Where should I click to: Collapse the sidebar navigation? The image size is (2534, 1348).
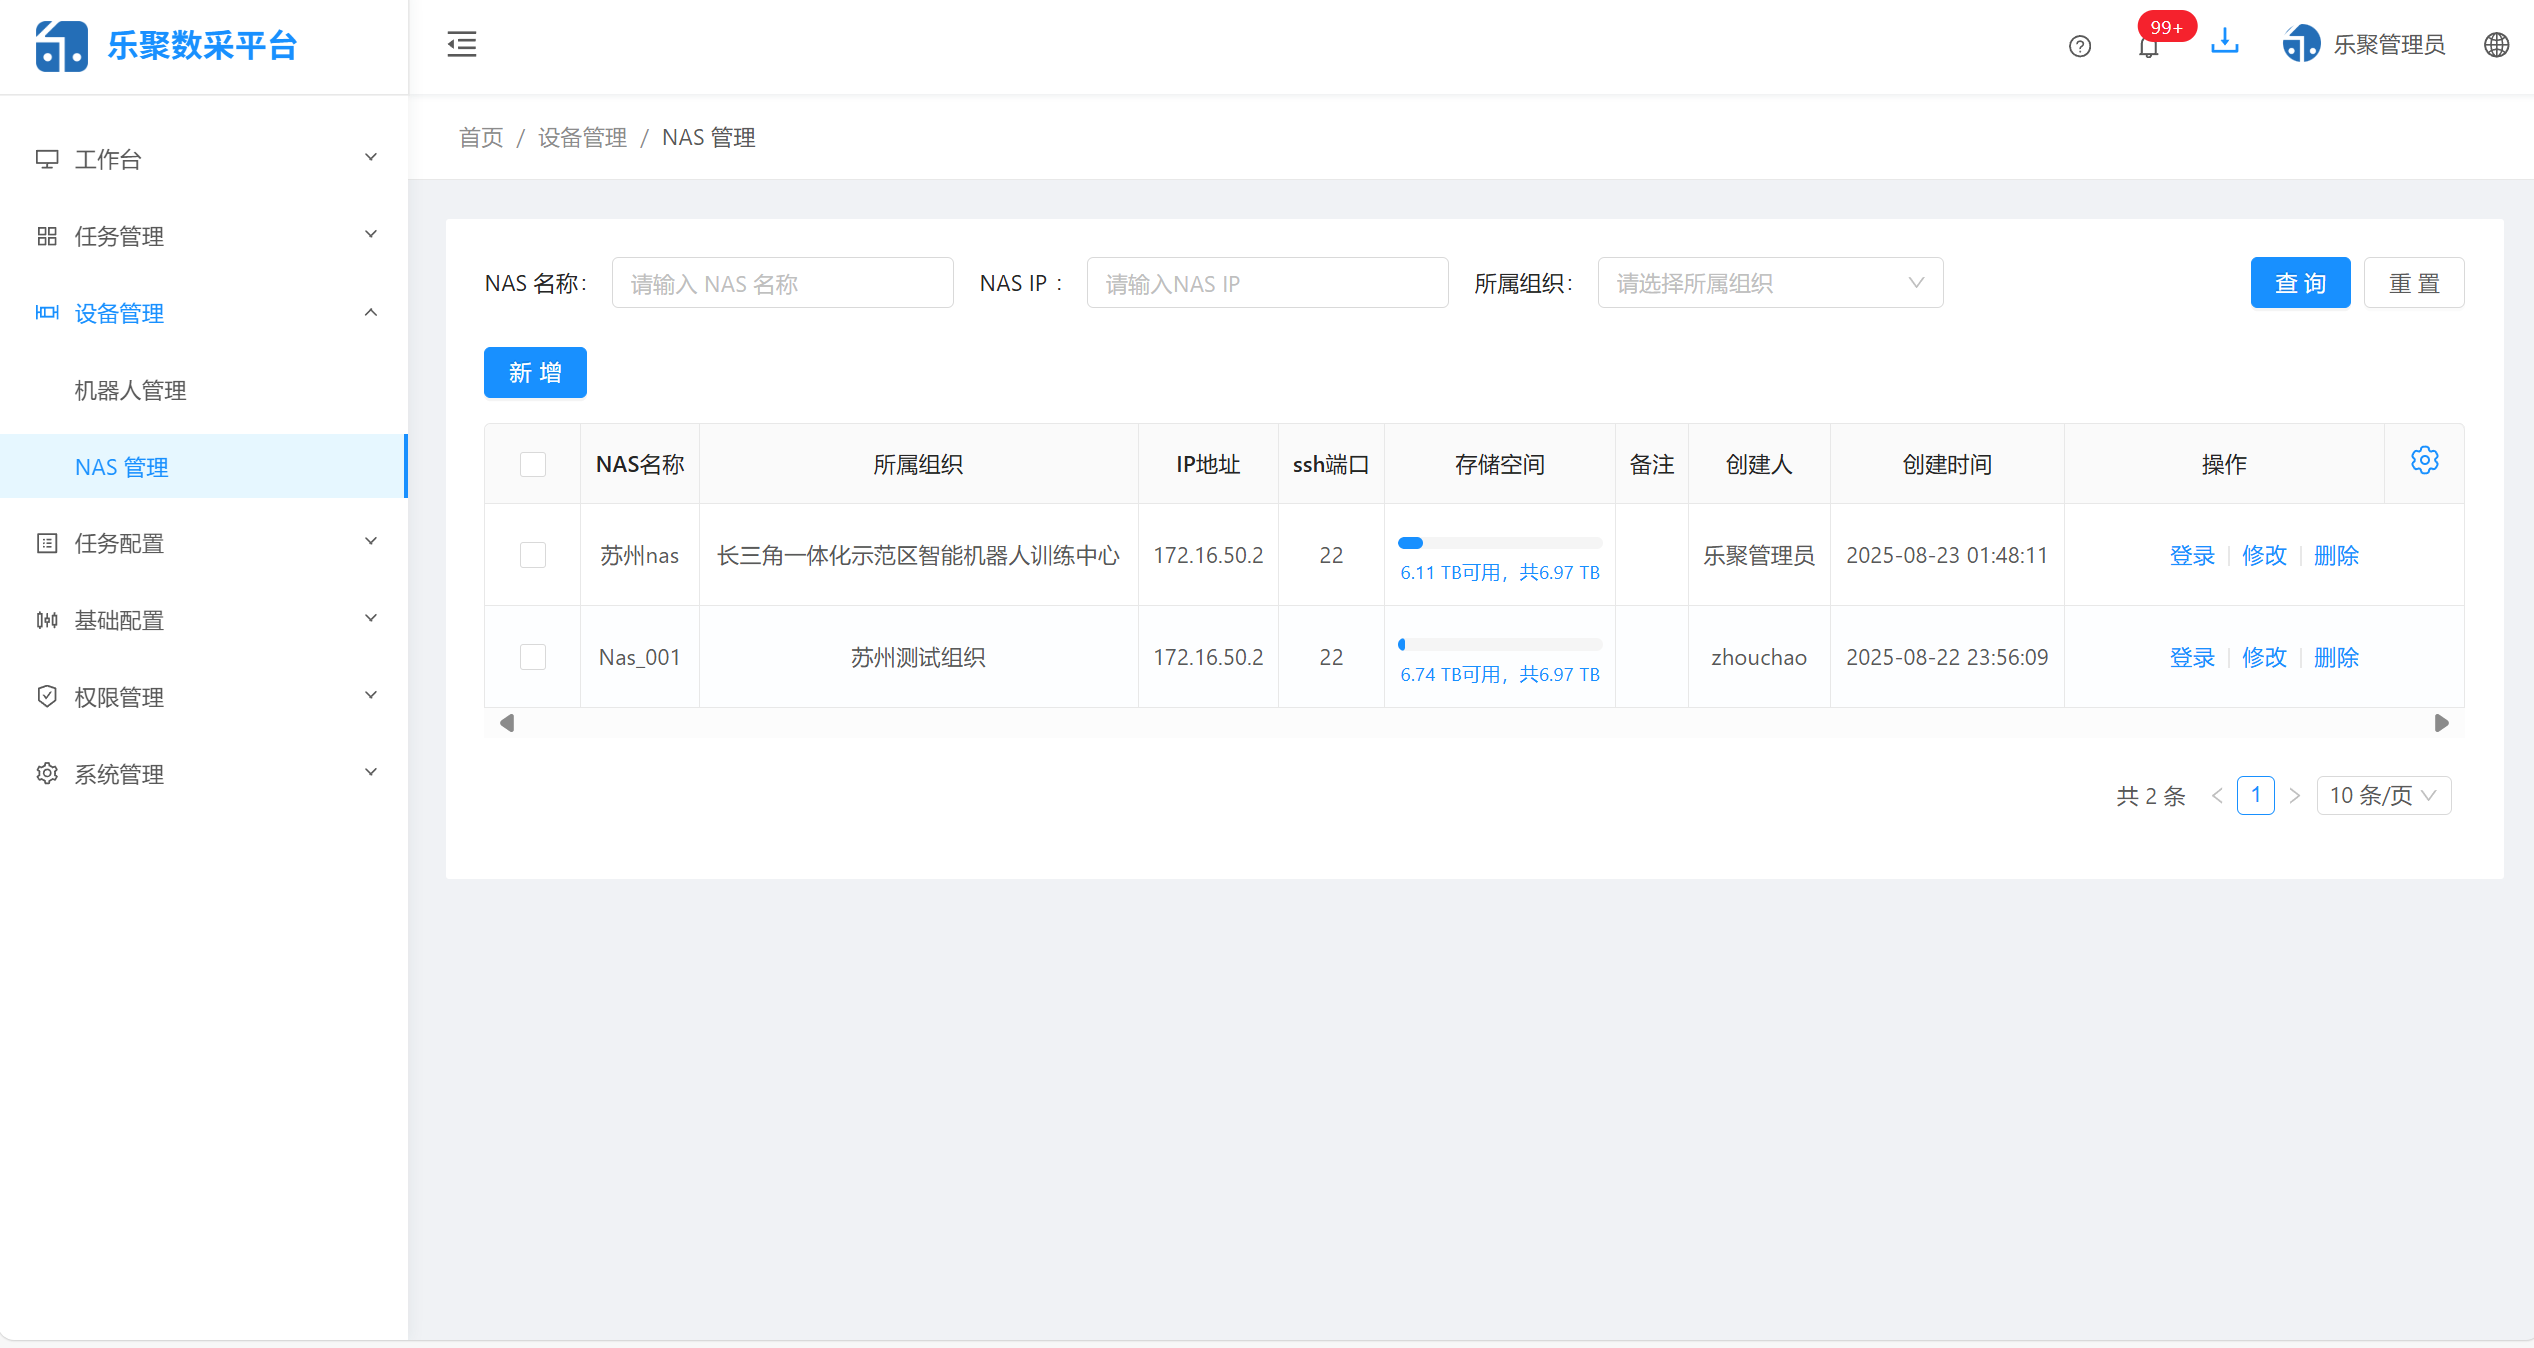(461, 44)
